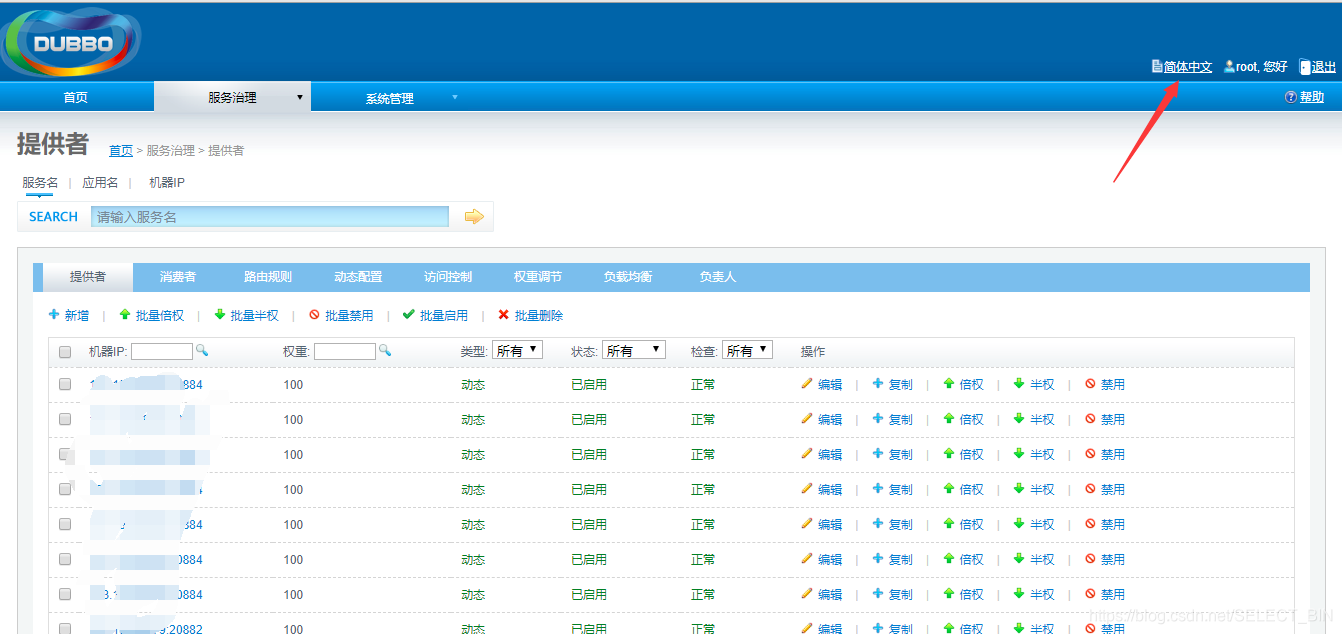Go to 首页 in the navigation bar

[76, 97]
